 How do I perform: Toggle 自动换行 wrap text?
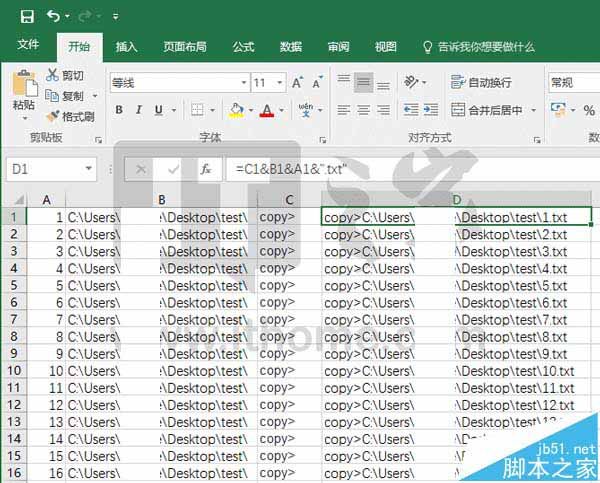click(x=481, y=82)
